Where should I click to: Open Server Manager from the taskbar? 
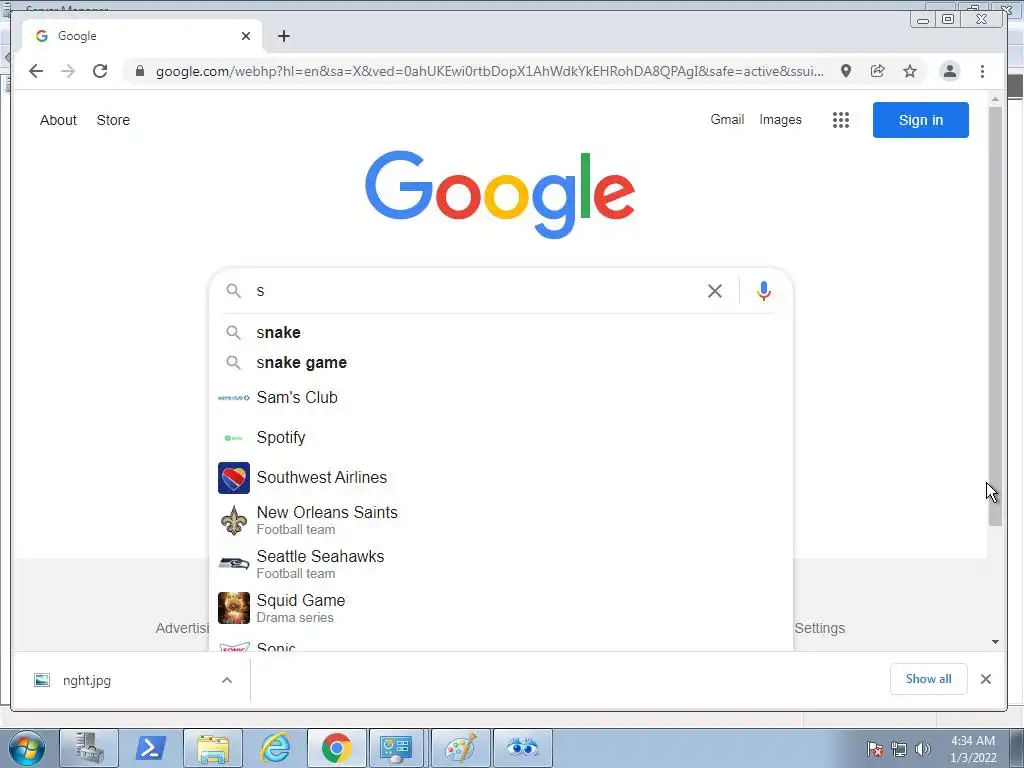[89, 748]
